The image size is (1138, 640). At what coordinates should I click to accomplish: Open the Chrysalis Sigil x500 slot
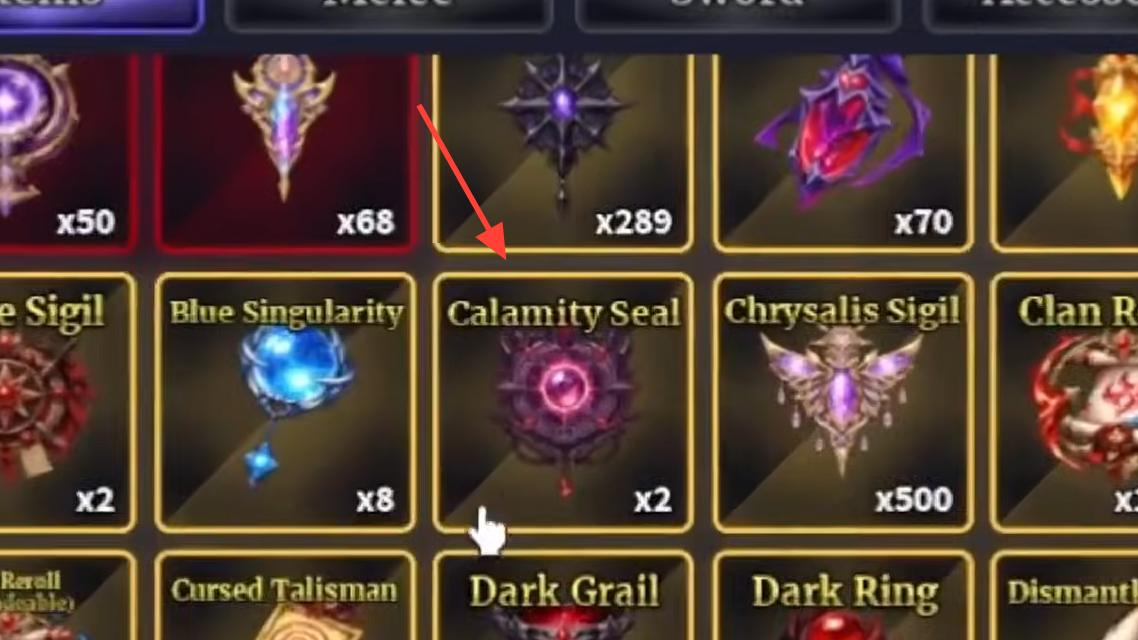tap(843, 403)
